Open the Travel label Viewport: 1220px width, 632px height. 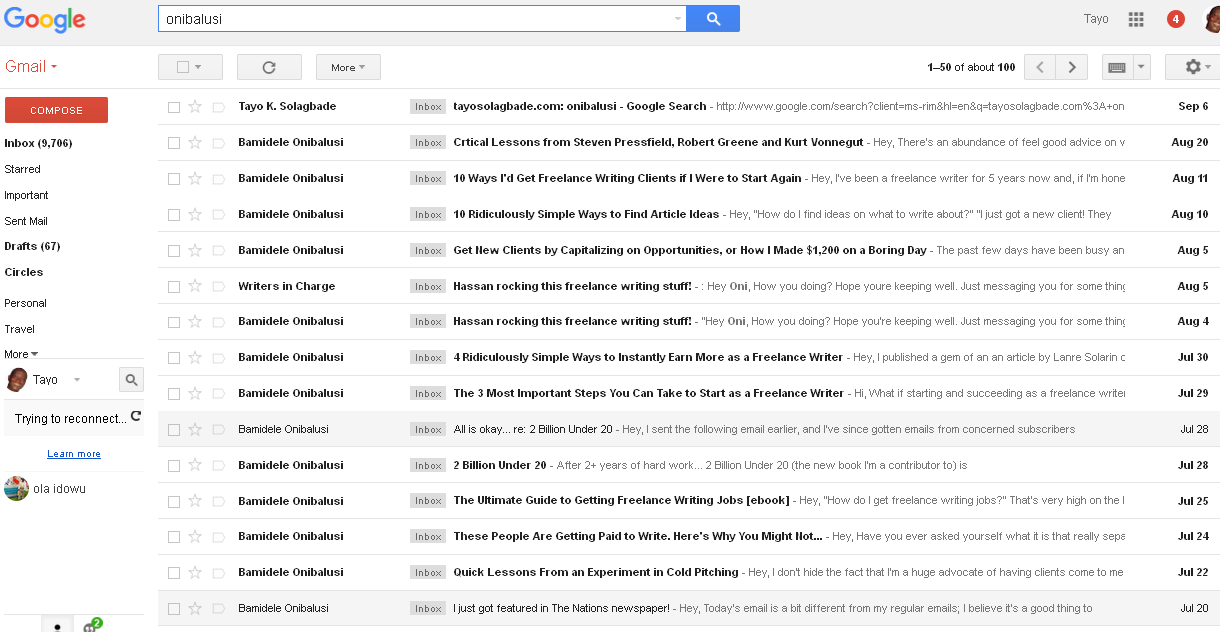[19, 329]
